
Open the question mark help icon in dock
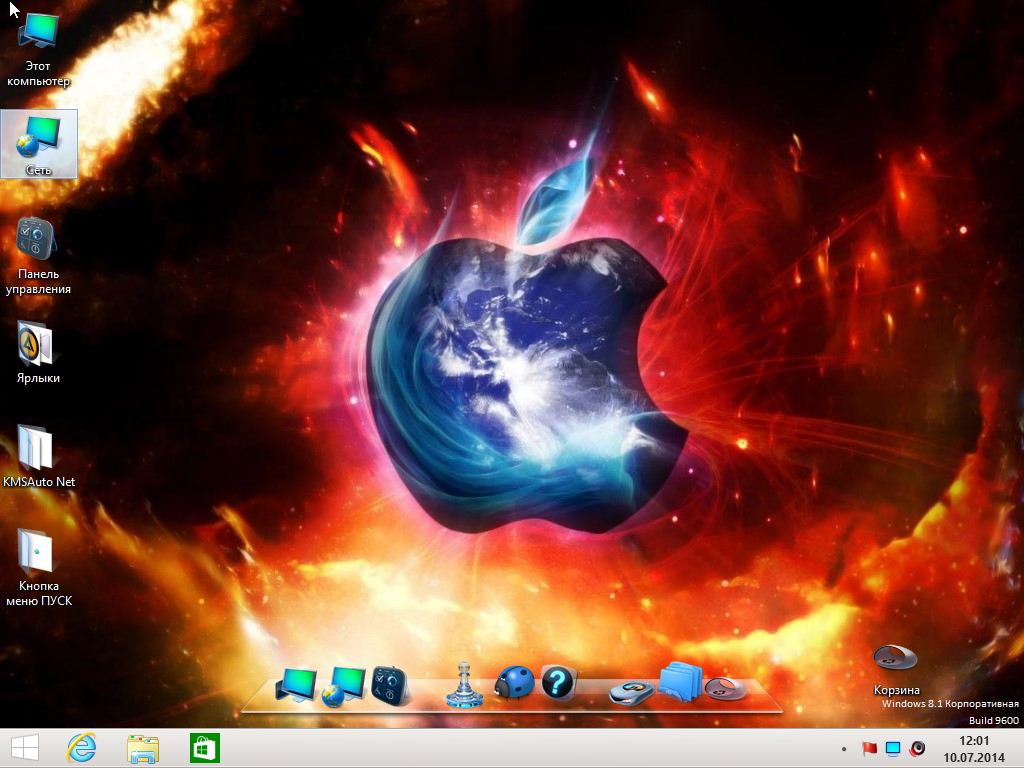pos(558,683)
